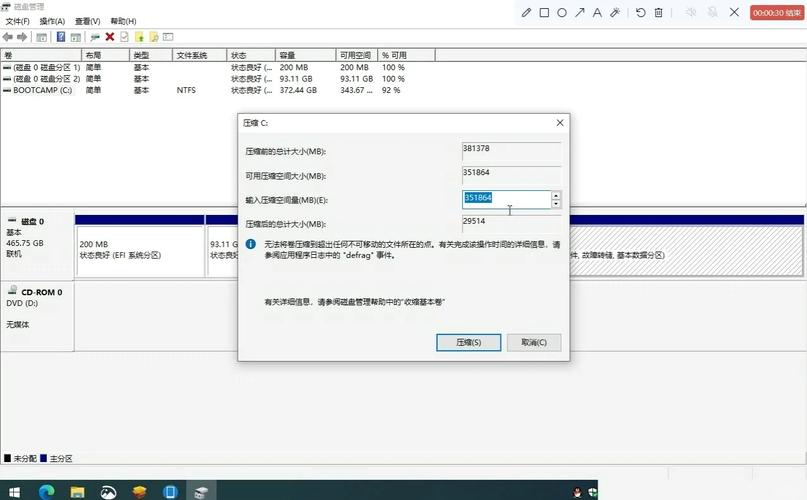The image size is (807, 500).
Task: Click the Windows Security shield tray icon
Action: [592, 491]
